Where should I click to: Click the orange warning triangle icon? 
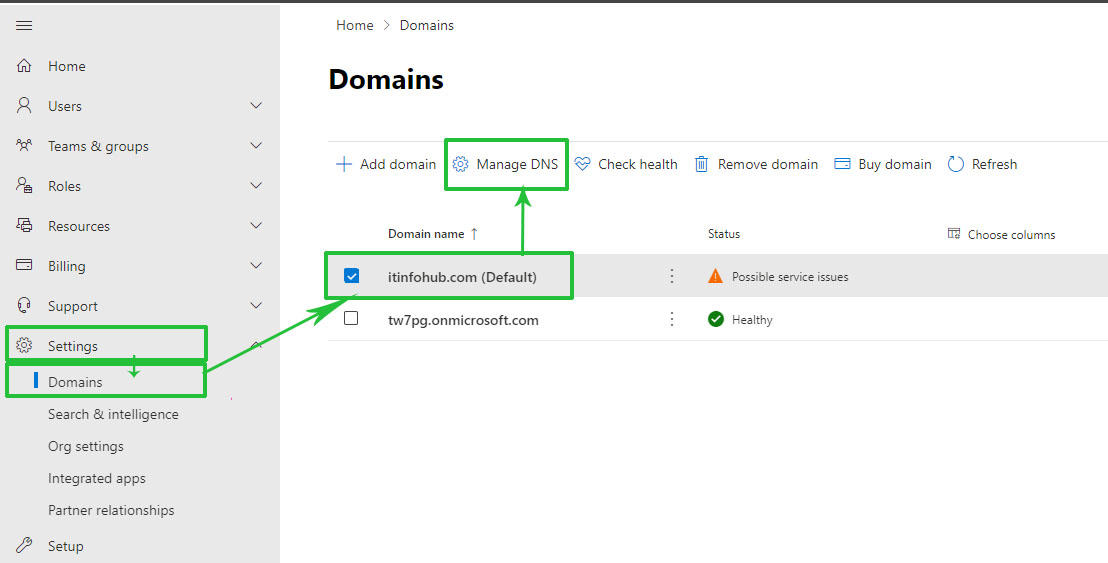715,276
